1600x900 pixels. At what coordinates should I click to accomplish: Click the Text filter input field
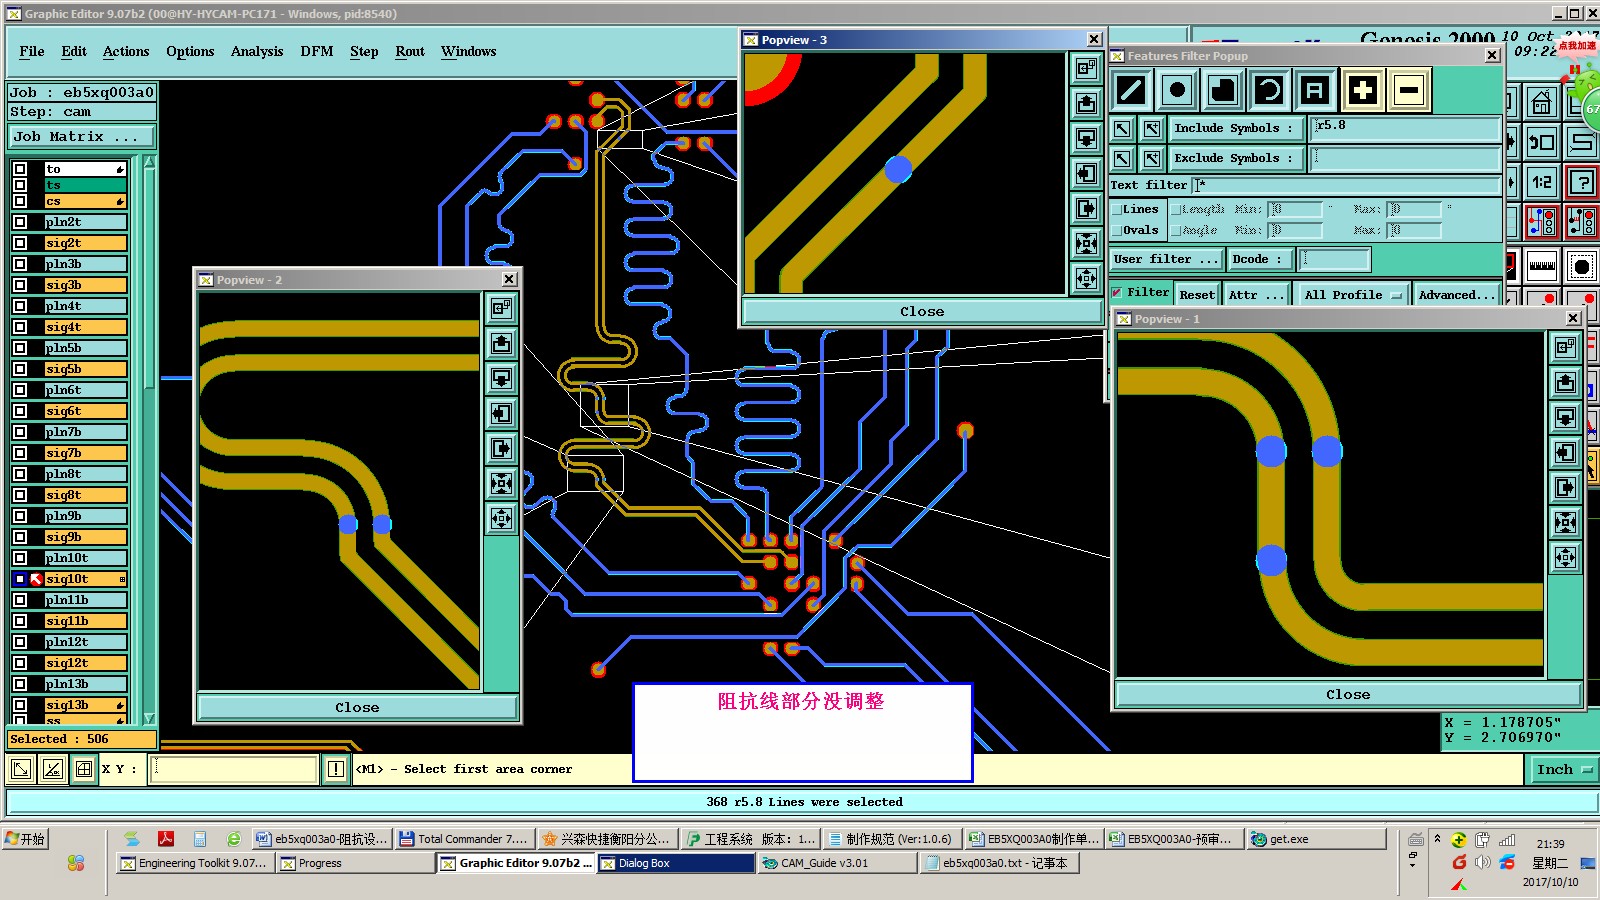[x=1346, y=186]
